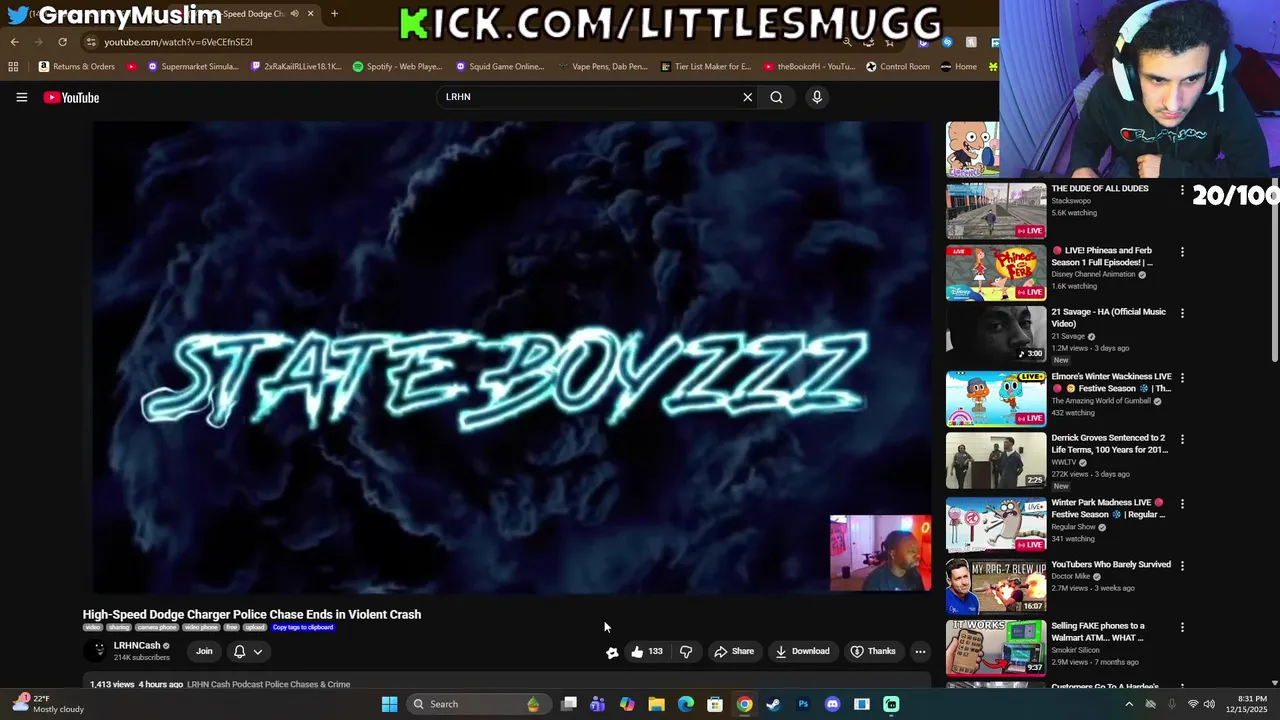
Task: Open options menu for YouTubers Who Barely Survived
Action: 1182,566
